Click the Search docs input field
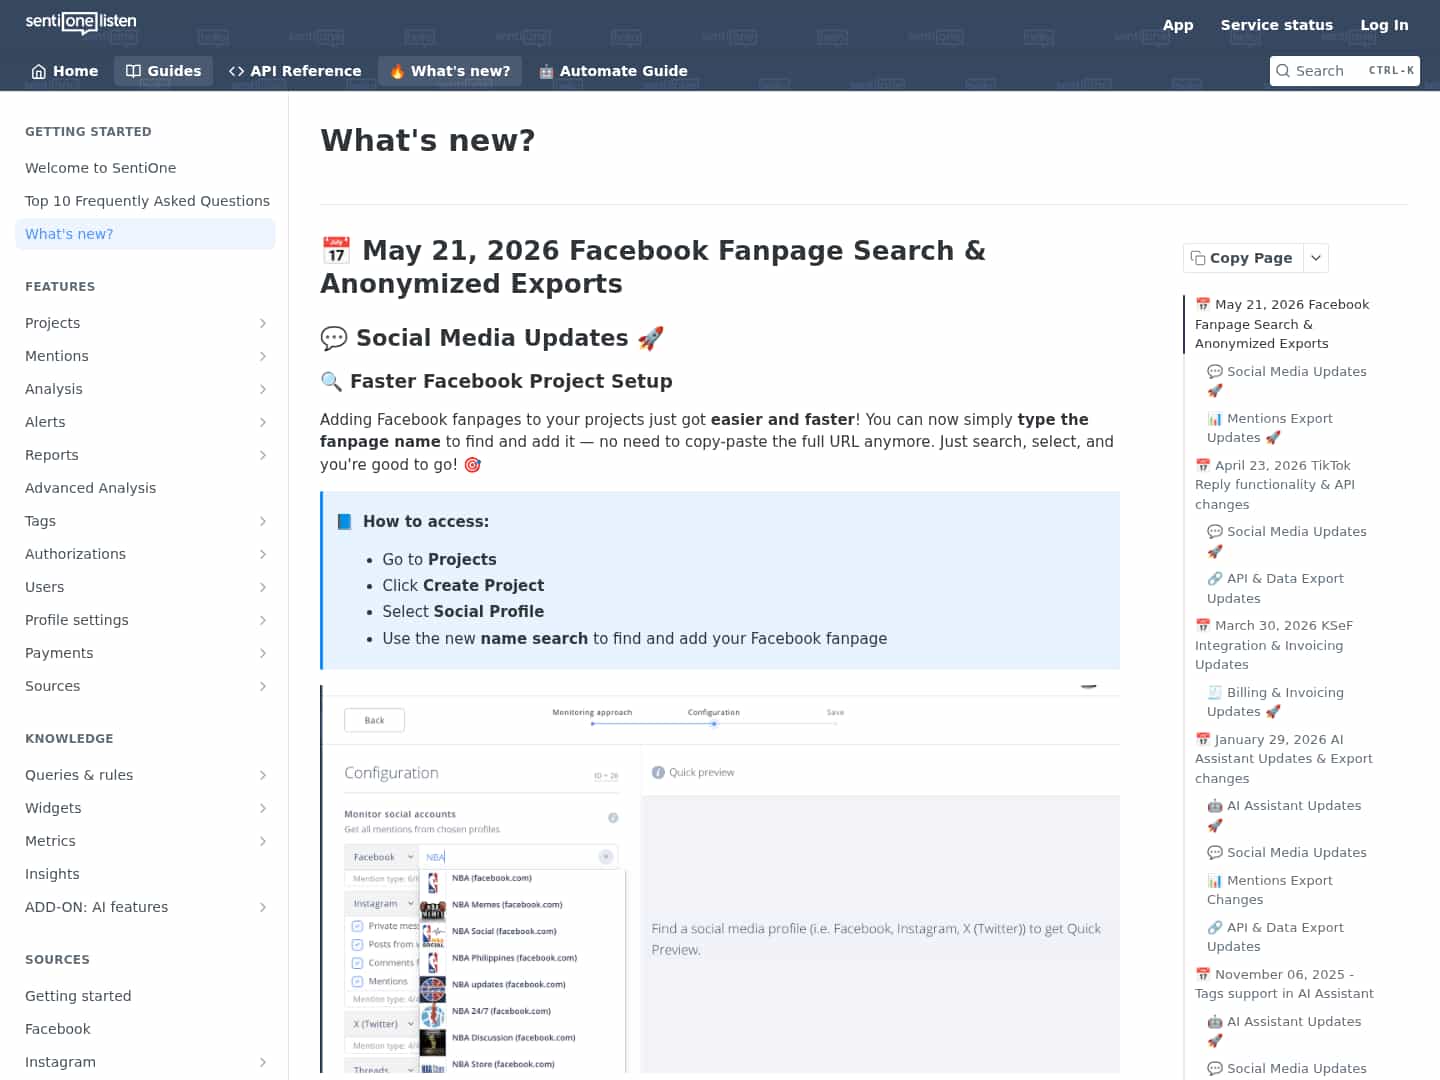The height and width of the screenshot is (1080, 1440). 1344,71
